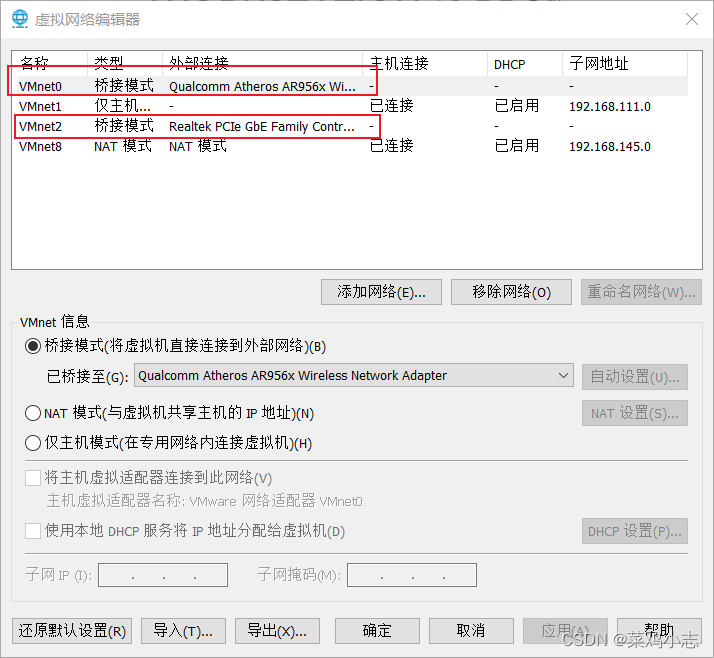Click Qualcomm Atheros AR956x Wi... cell

point(262,87)
